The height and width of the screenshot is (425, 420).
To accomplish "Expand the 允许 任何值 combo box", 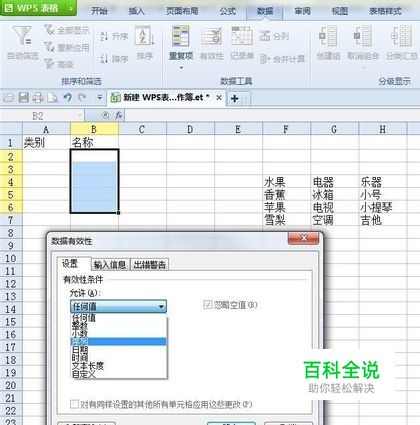I will 118,306.
